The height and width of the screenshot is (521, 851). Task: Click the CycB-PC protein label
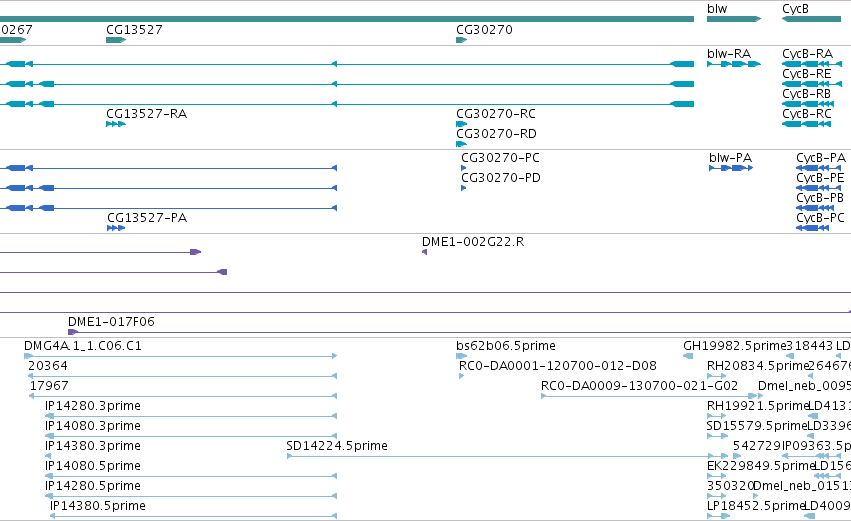click(820, 218)
